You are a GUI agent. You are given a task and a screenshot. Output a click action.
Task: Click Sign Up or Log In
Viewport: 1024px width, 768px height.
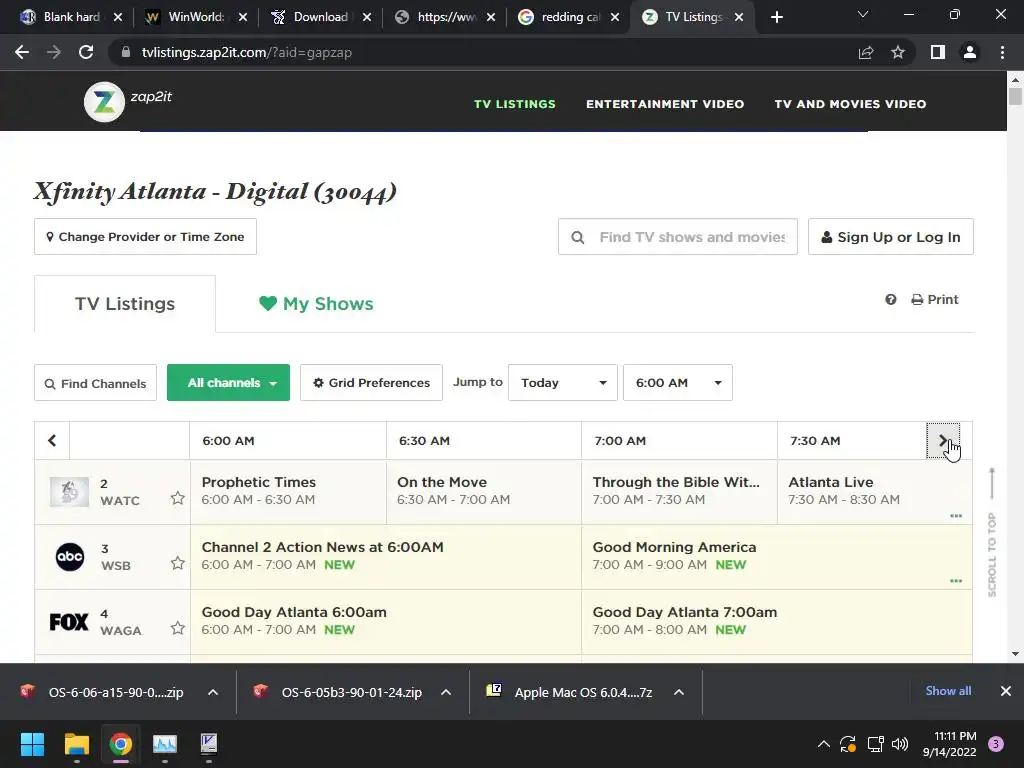pos(891,237)
